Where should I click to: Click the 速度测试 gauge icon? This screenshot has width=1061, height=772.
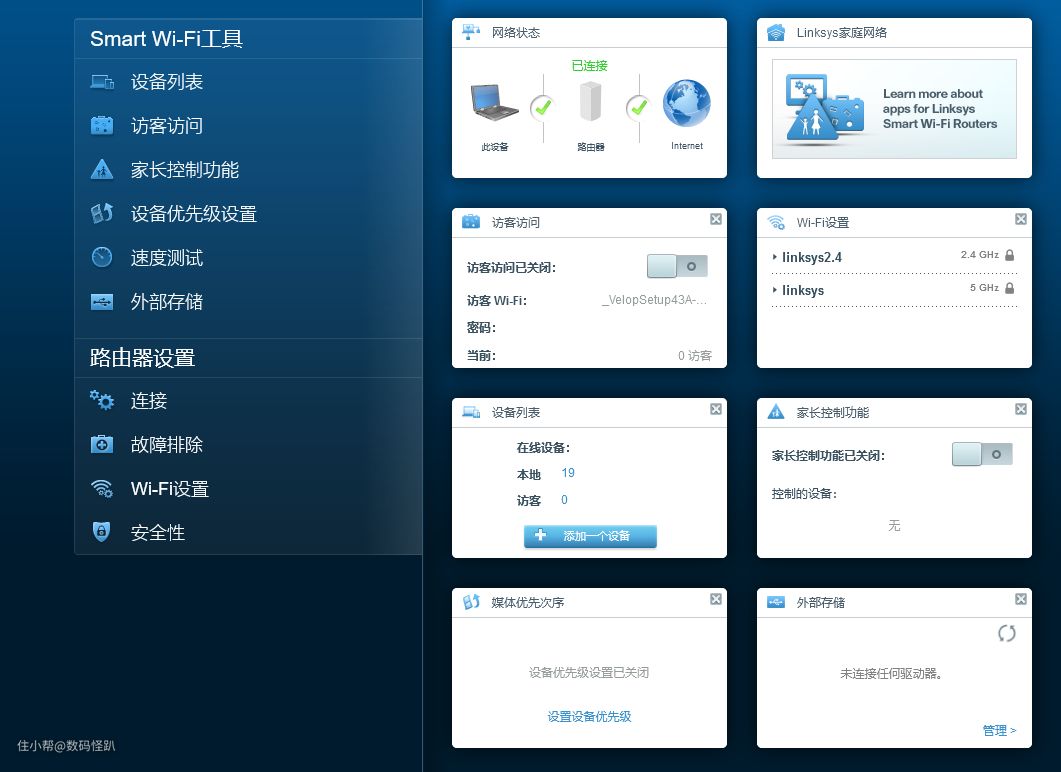[102, 258]
